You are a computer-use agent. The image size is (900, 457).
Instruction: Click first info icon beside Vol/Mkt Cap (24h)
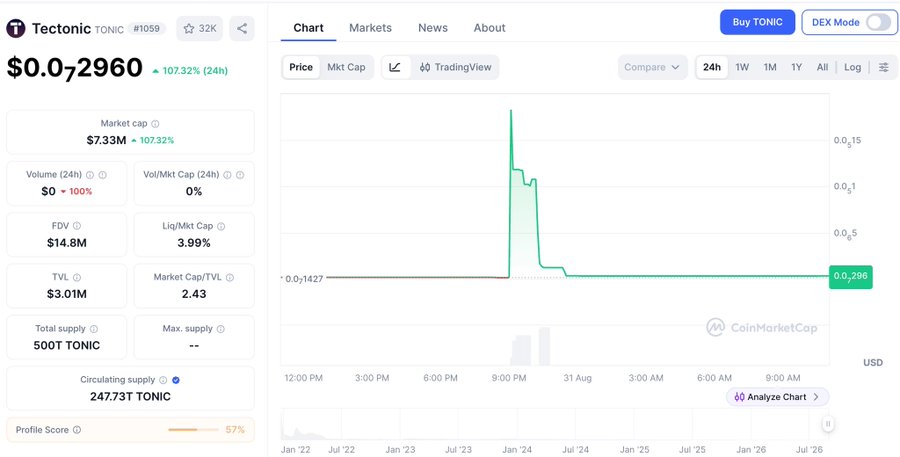pos(227,175)
